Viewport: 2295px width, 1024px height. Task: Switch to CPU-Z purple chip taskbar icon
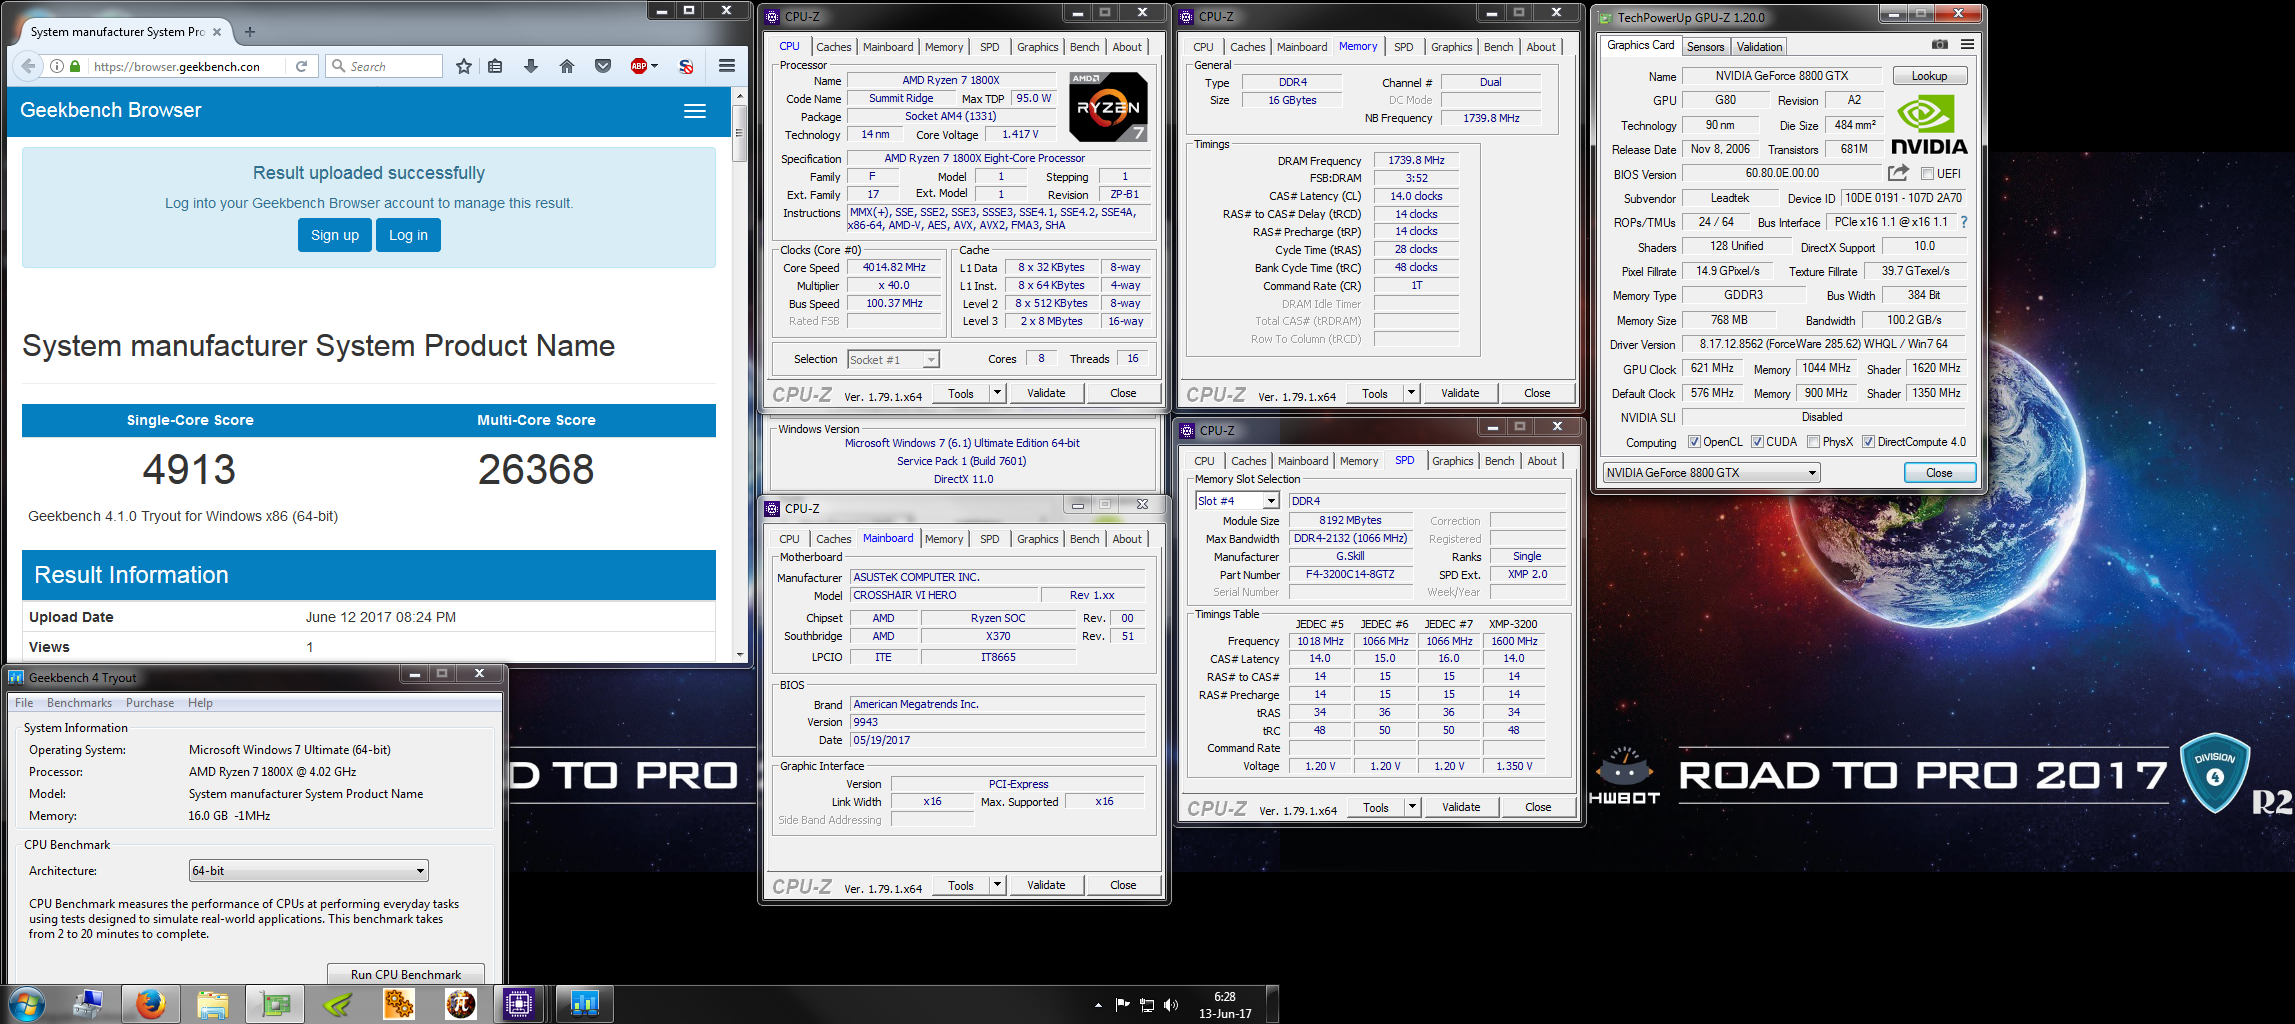click(x=520, y=1004)
